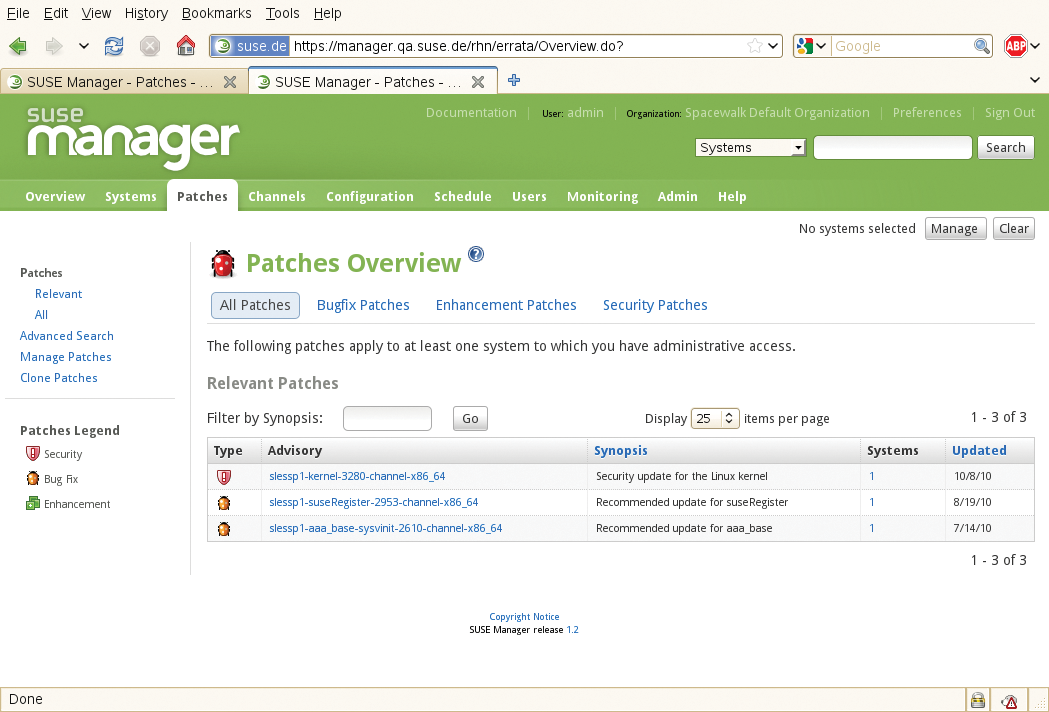Screen dimensions: 1049x712
Task: Click the padlock icon in the status bar
Action: click(x=978, y=699)
